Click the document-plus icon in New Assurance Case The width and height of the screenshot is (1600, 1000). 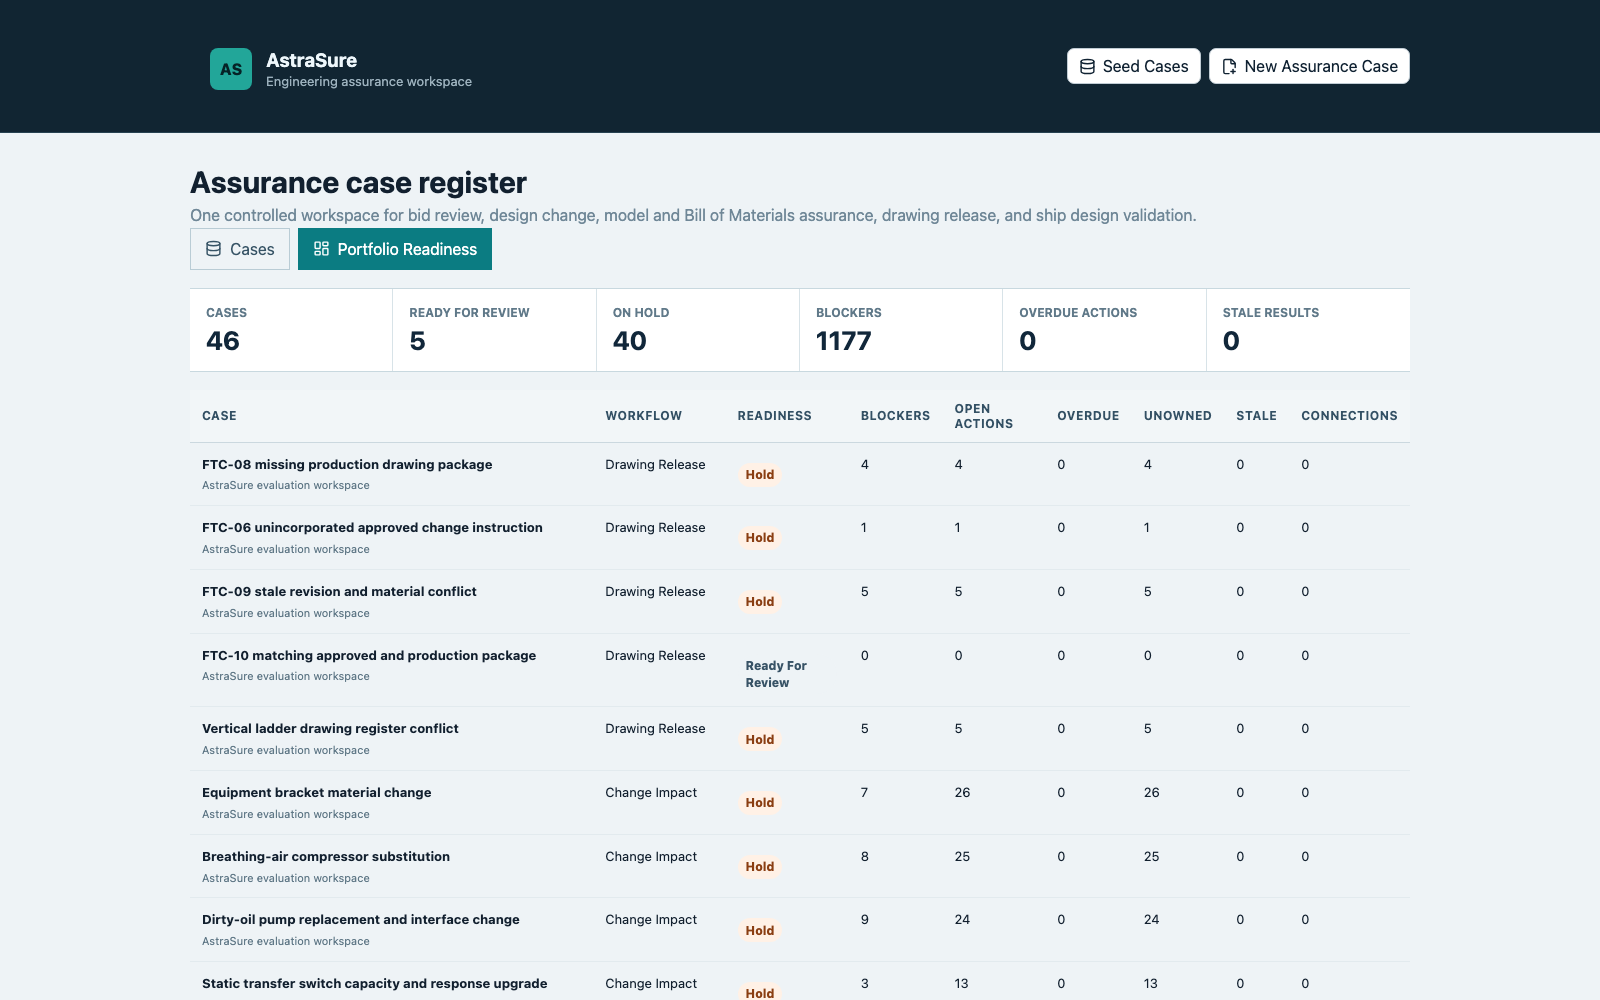point(1229,67)
